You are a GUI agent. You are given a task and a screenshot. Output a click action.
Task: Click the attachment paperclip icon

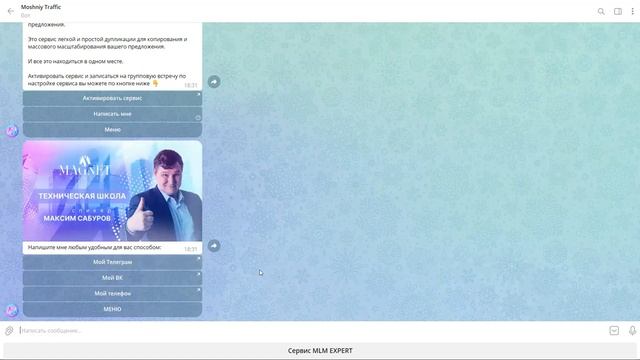coord(9,331)
